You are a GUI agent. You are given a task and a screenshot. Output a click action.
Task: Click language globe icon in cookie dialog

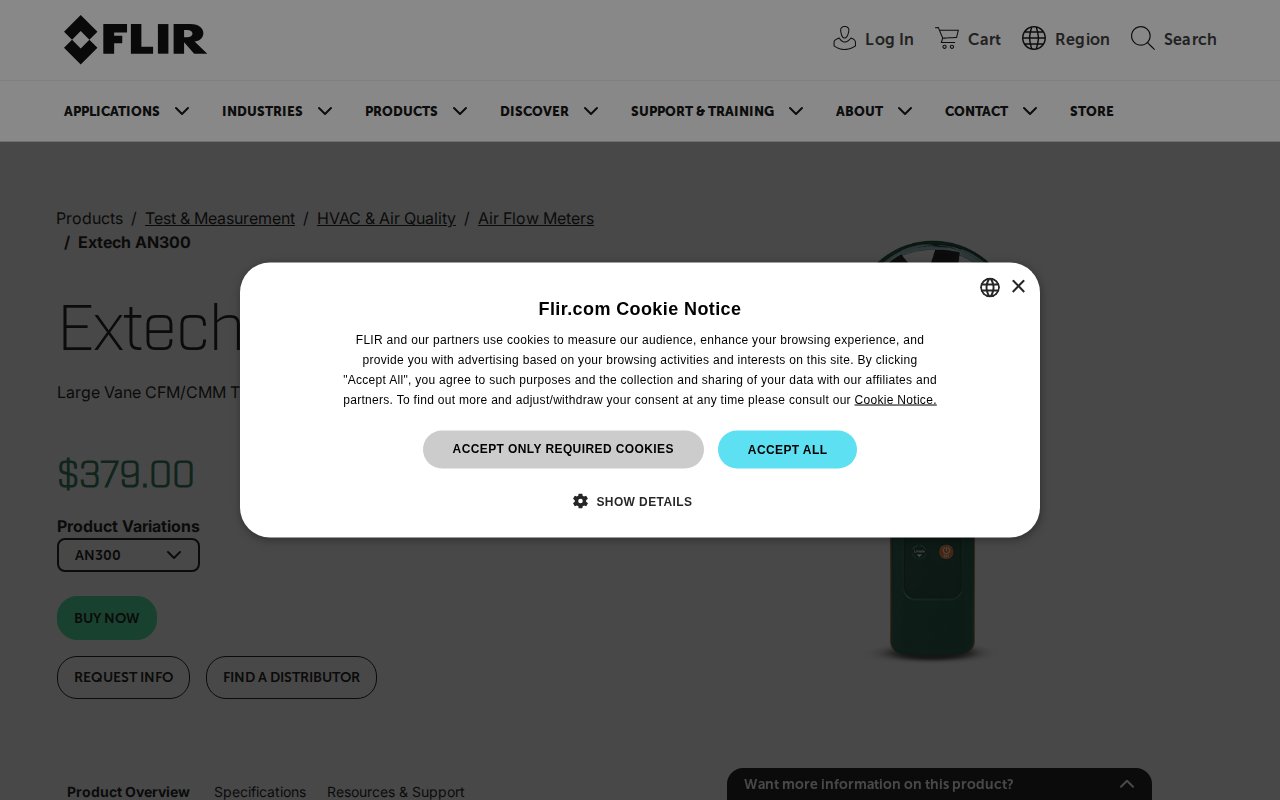click(990, 288)
